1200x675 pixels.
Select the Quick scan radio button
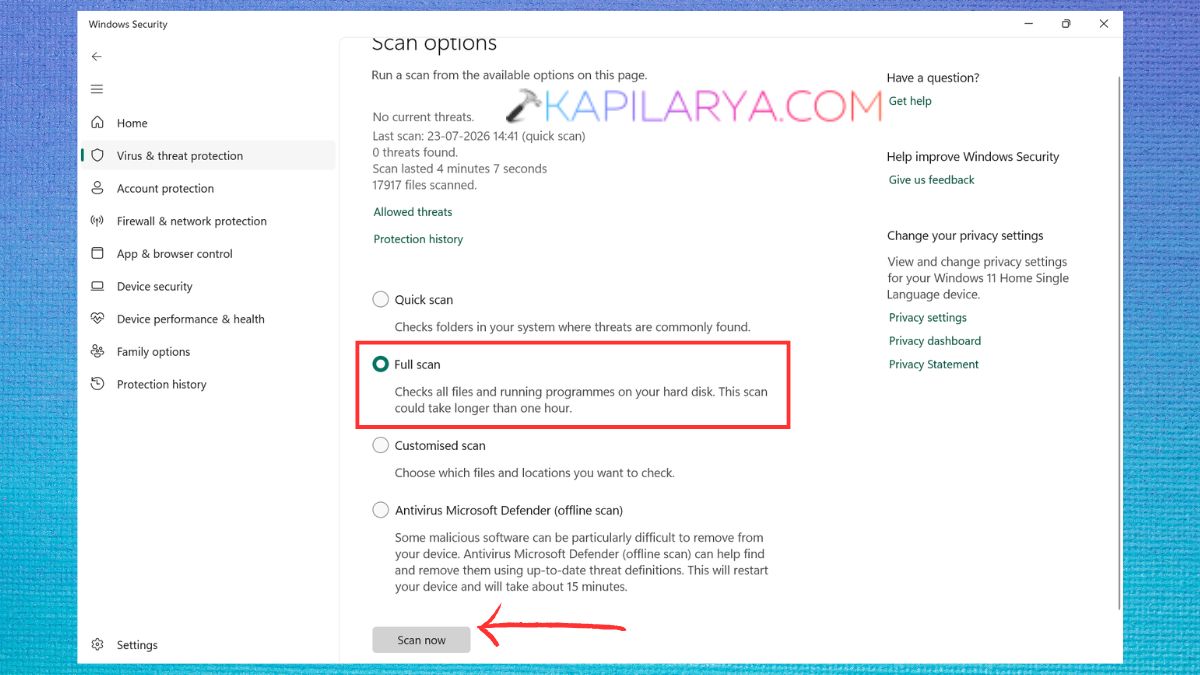[x=380, y=299]
